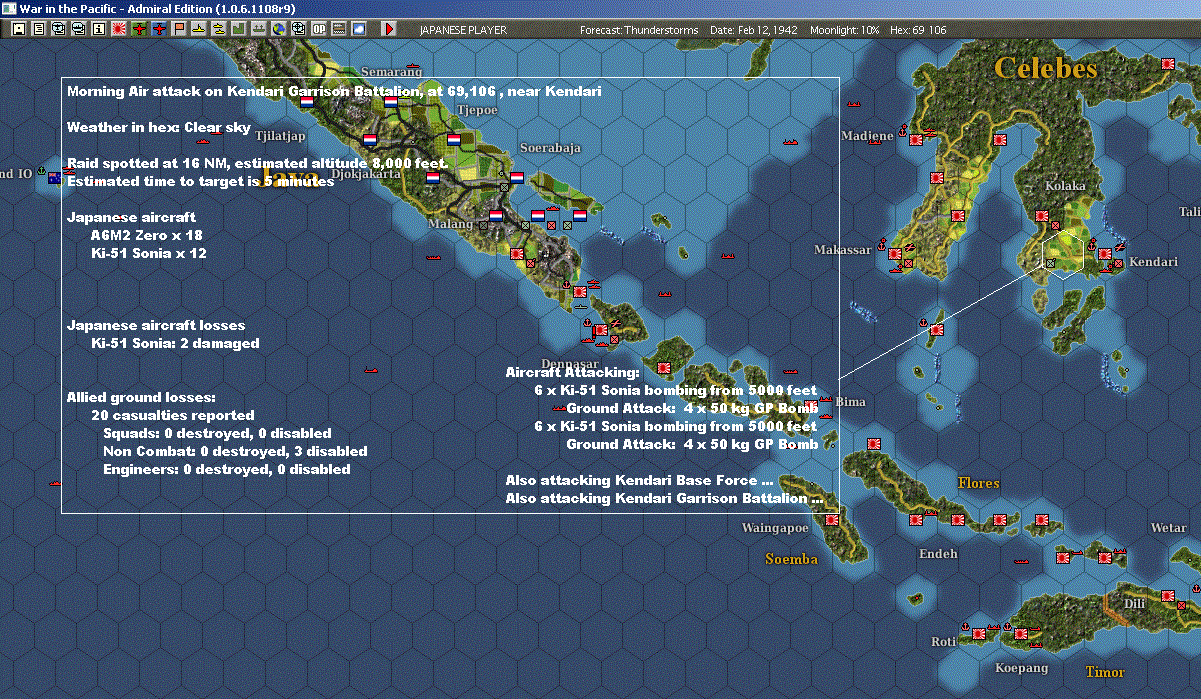Click 'Date: Feb 12, 1942' in status bar
Image resolution: width=1201 pixels, height=699 pixels.
[x=756, y=30]
